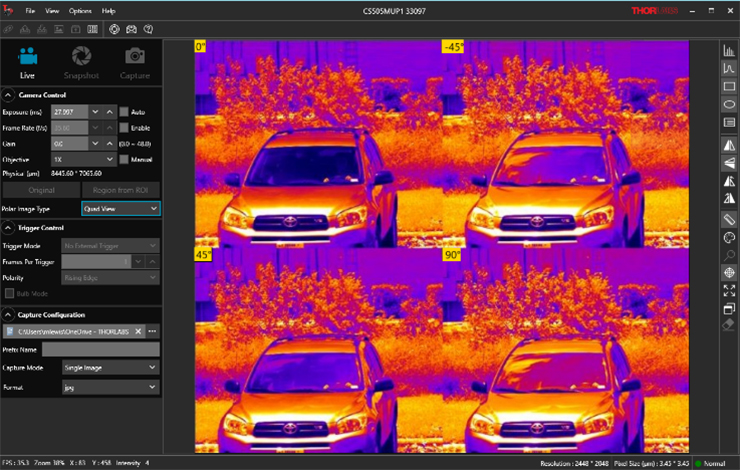Click the -45° polarization quadrant image
740x470 pixels.
(565, 144)
